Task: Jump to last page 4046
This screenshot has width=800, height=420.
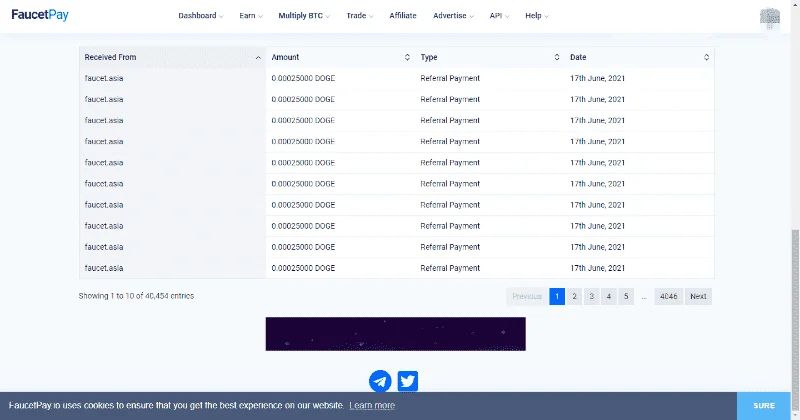Action: 668,297
